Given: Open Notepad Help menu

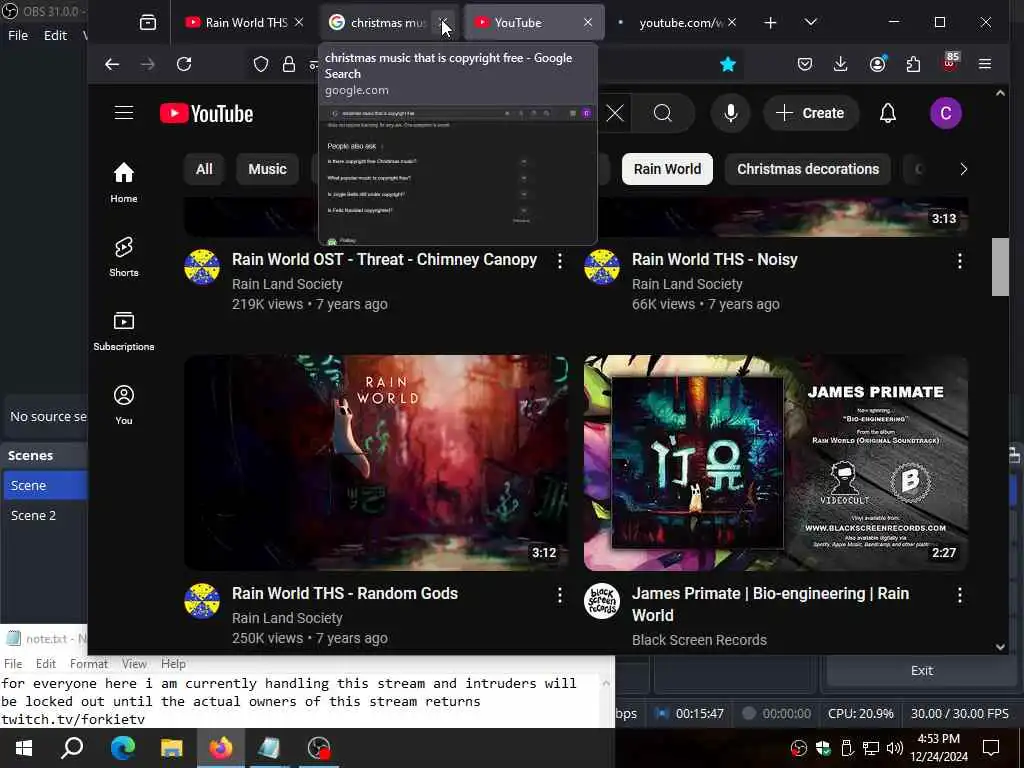Looking at the screenshot, I should [x=173, y=664].
